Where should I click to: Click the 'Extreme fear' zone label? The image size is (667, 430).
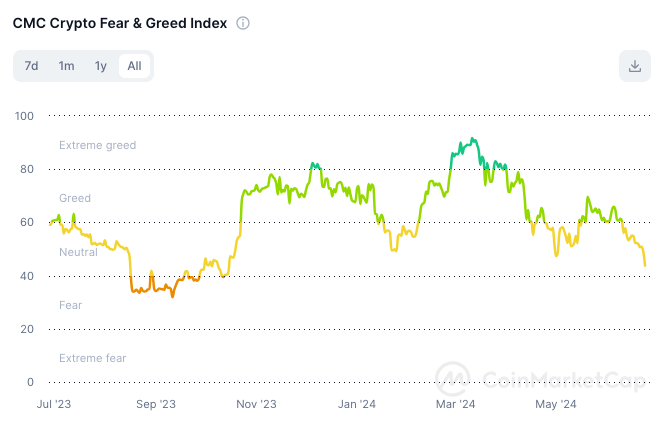(x=93, y=358)
